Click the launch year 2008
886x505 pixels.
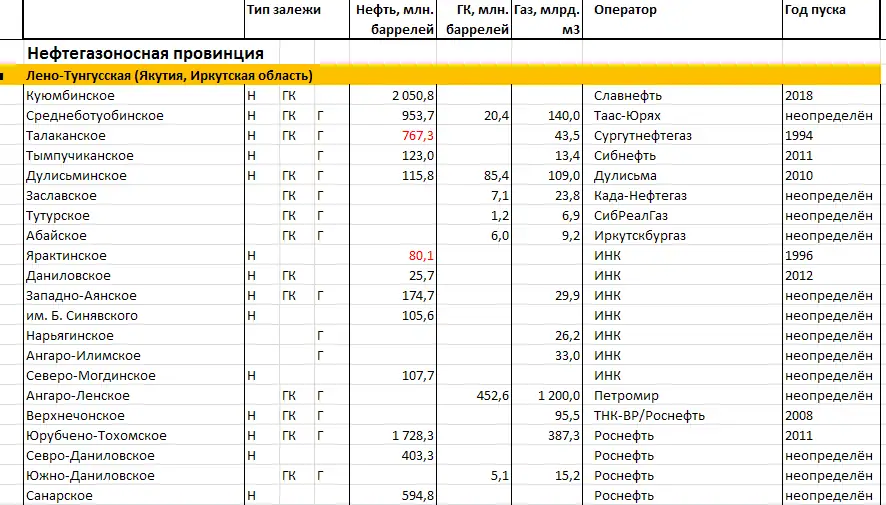pos(798,416)
